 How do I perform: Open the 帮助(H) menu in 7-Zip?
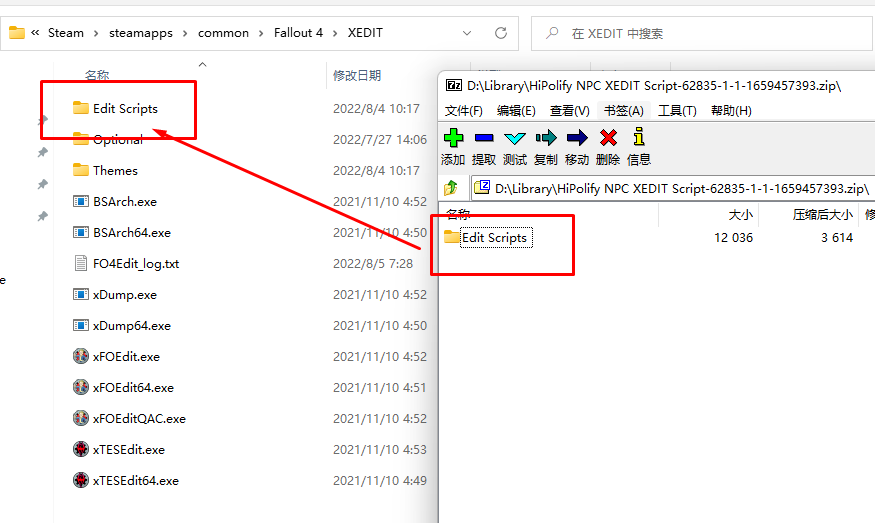[x=731, y=111]
